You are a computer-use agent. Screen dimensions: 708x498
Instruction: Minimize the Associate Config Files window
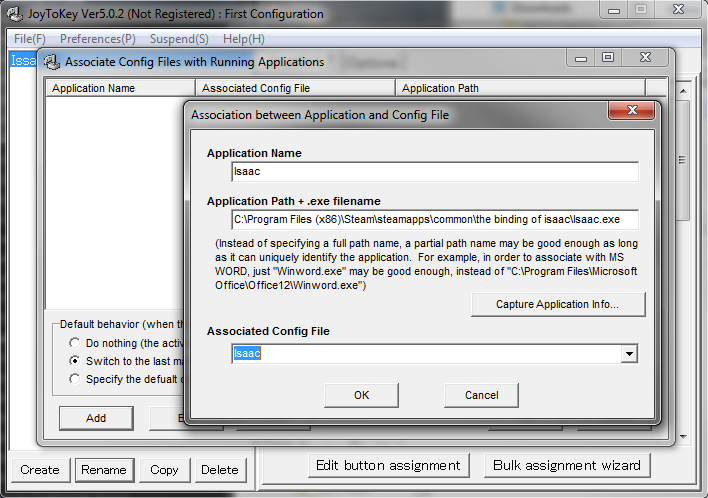(x=581, y=57)
